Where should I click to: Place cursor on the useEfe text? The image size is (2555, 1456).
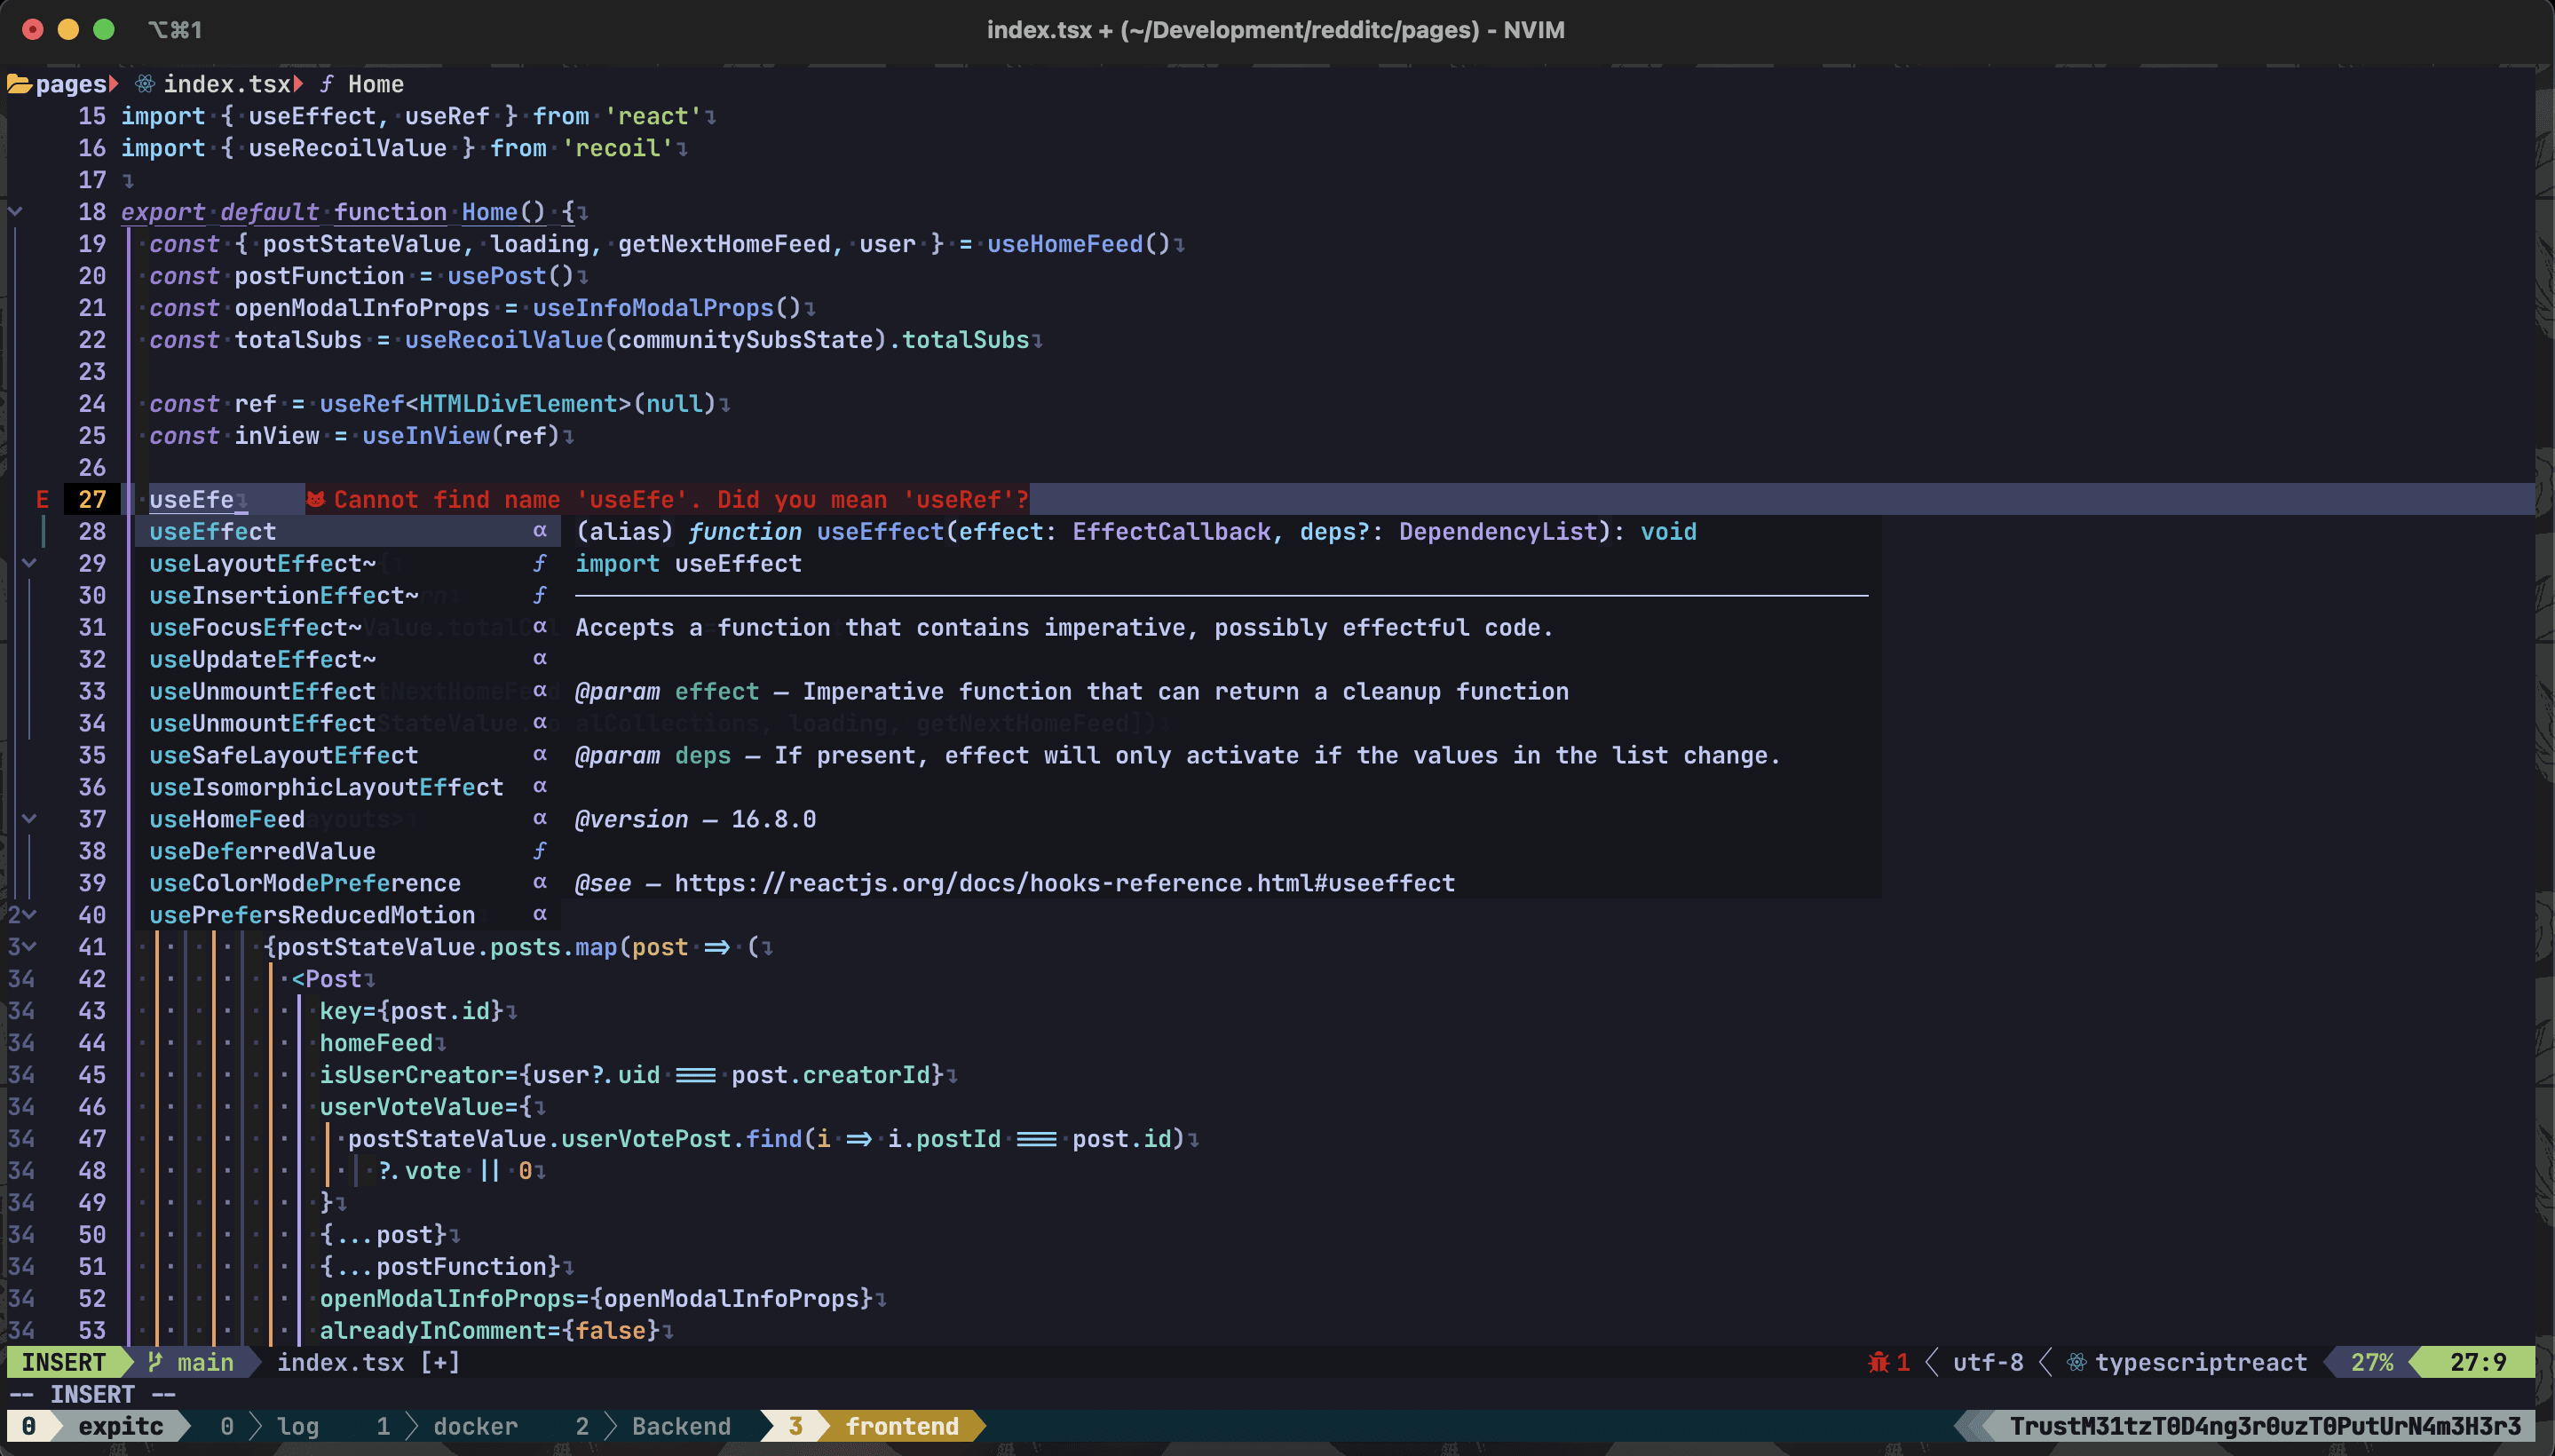(x=191, y=499)
